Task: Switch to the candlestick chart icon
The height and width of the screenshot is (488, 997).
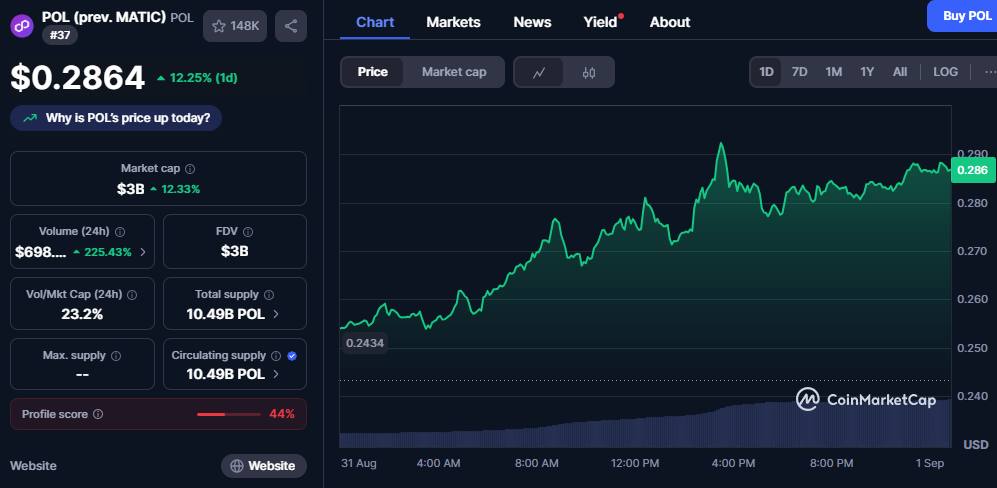Action: (589, 72)
